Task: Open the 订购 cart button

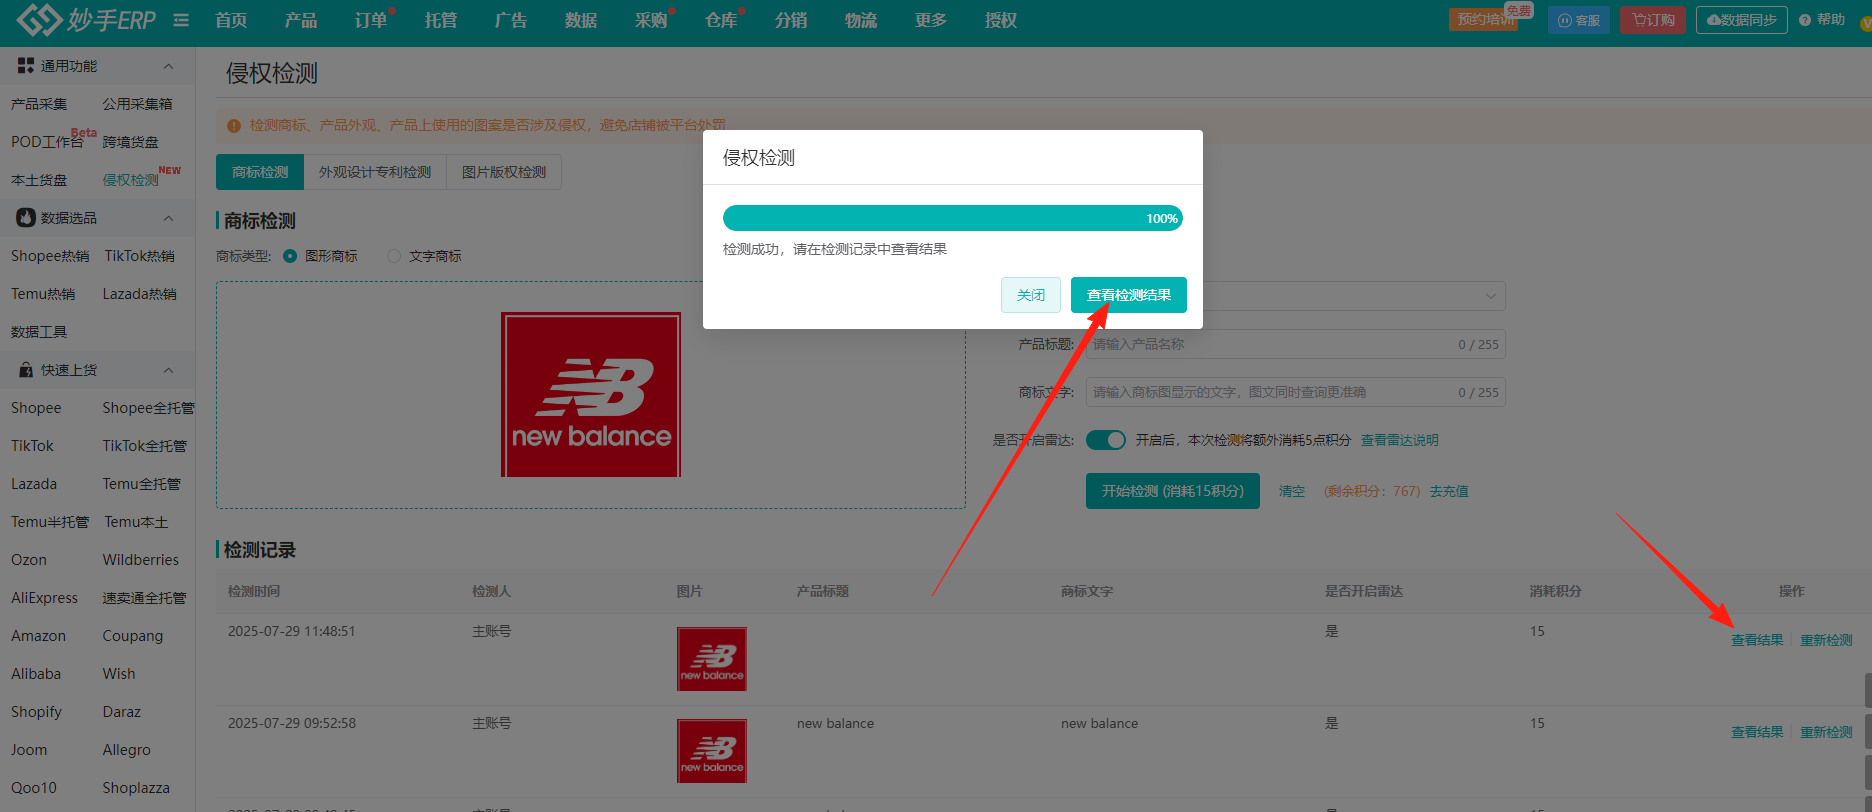Action: tap(1653, 20)
